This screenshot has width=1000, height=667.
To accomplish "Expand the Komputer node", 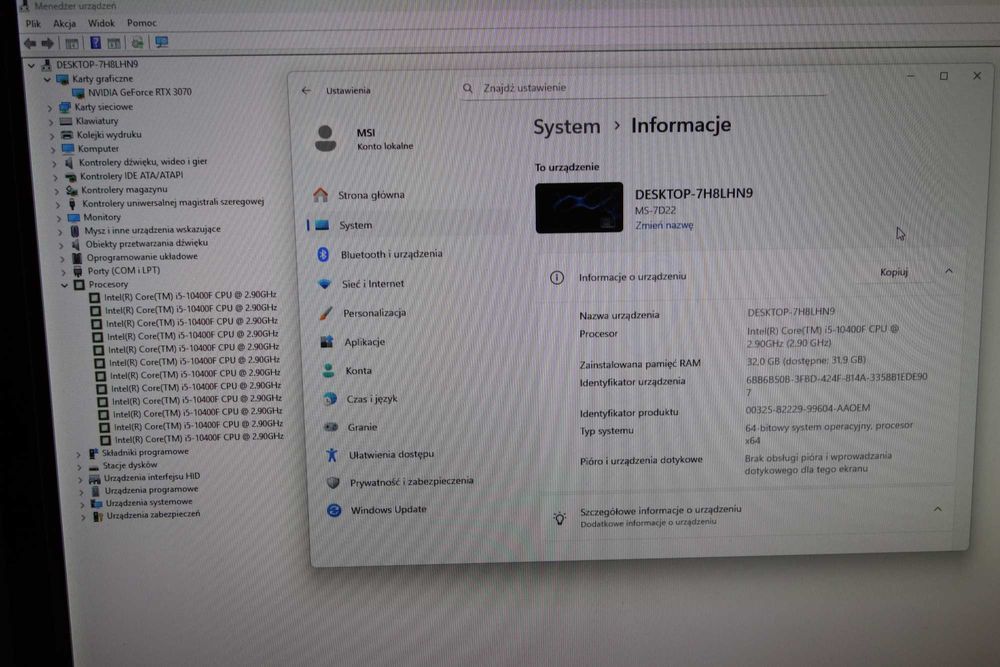I will point(53,150).
